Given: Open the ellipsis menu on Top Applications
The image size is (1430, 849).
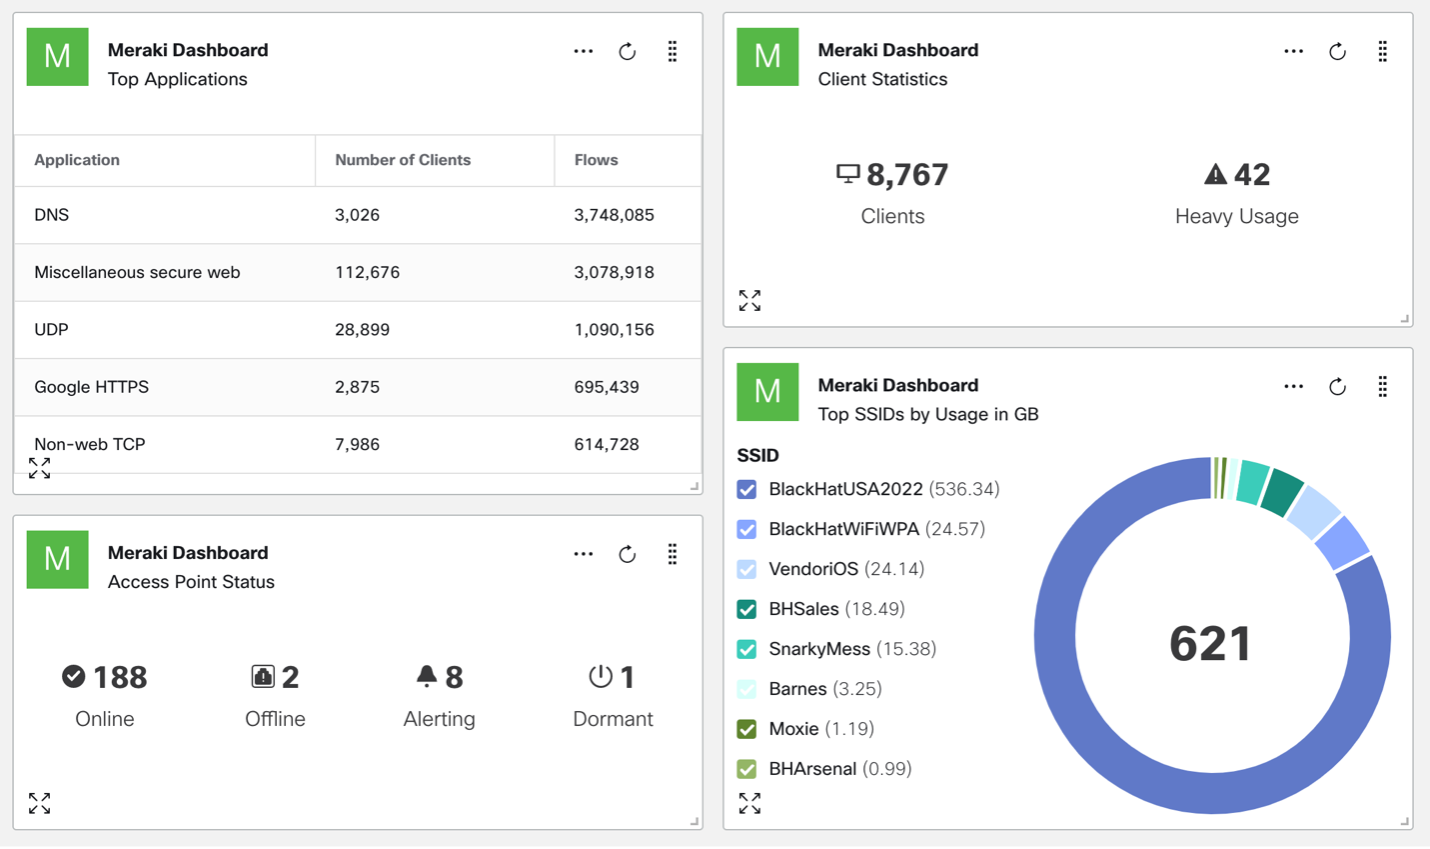Looking at the screenshot, I should click(583, 52).
